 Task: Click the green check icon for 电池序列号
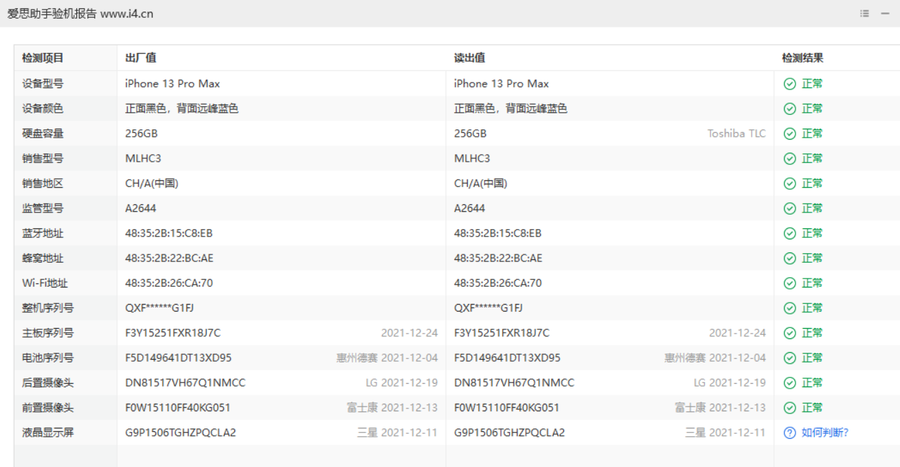click(x=790, y=358)
